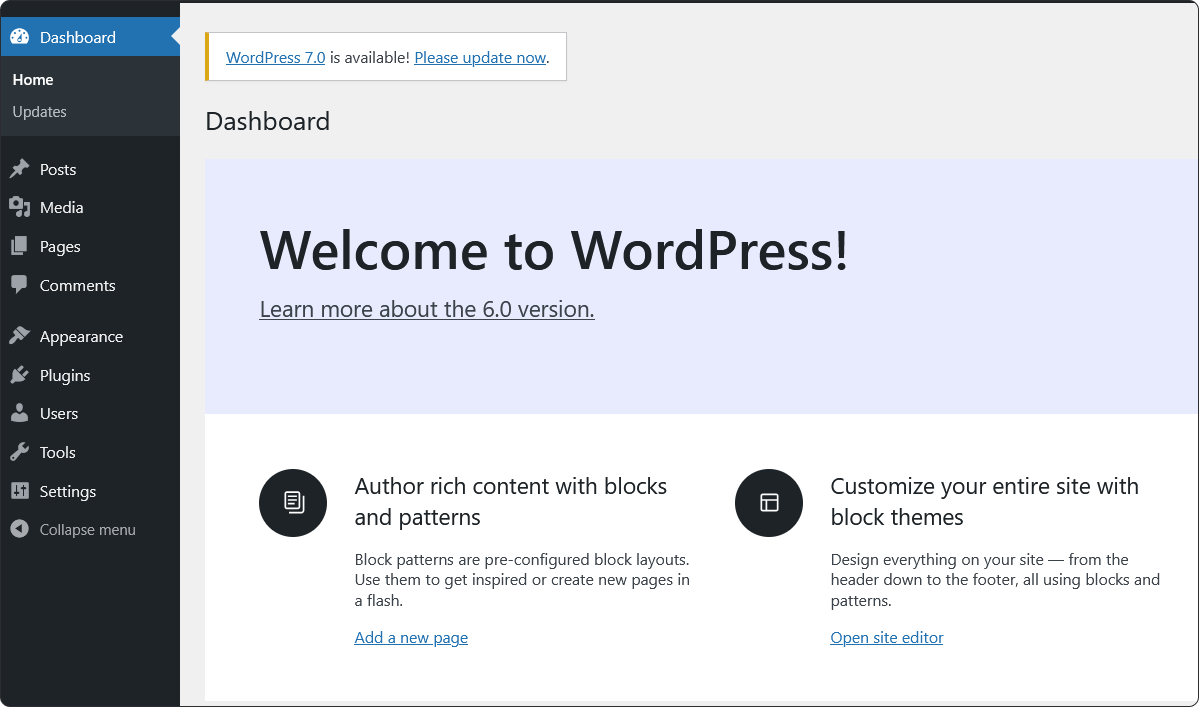The width and height of the screenshot is (1199, 707).
Task: Select Home in the Dashboard submenu
Action: [33, 79]
